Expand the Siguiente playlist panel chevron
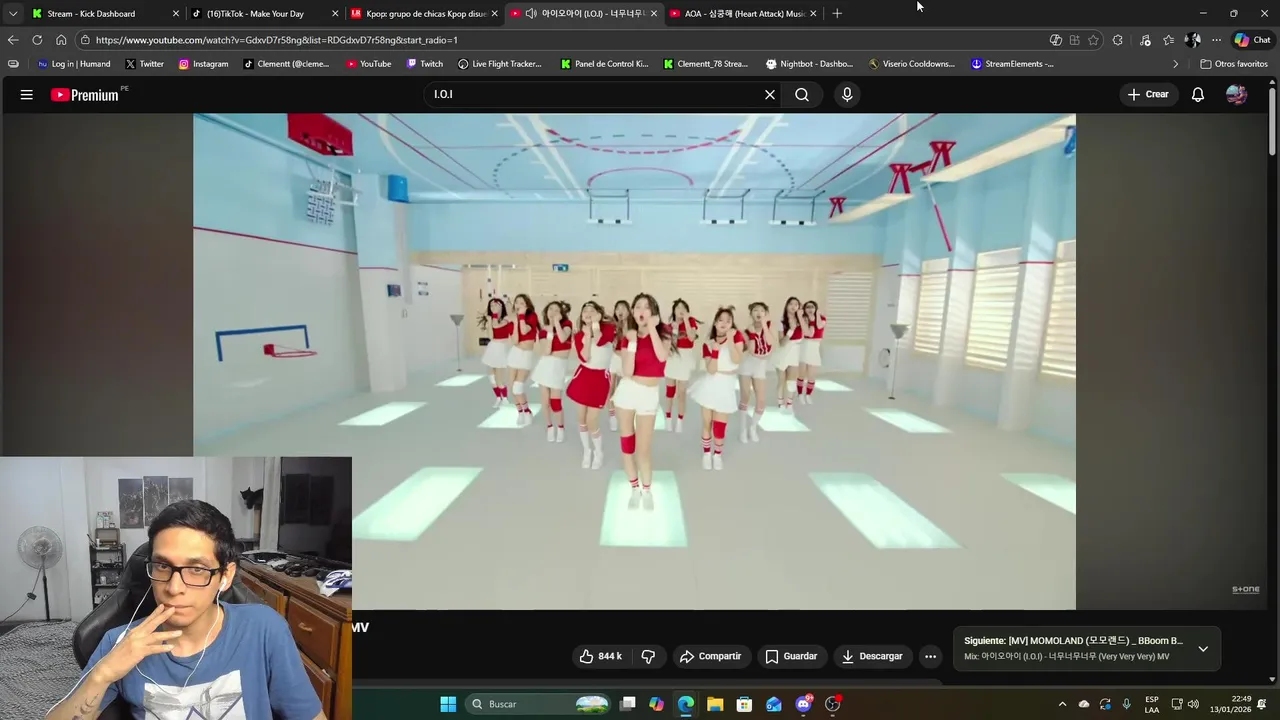This screenshot has width=1280, height=720. tap(1203, 649)
